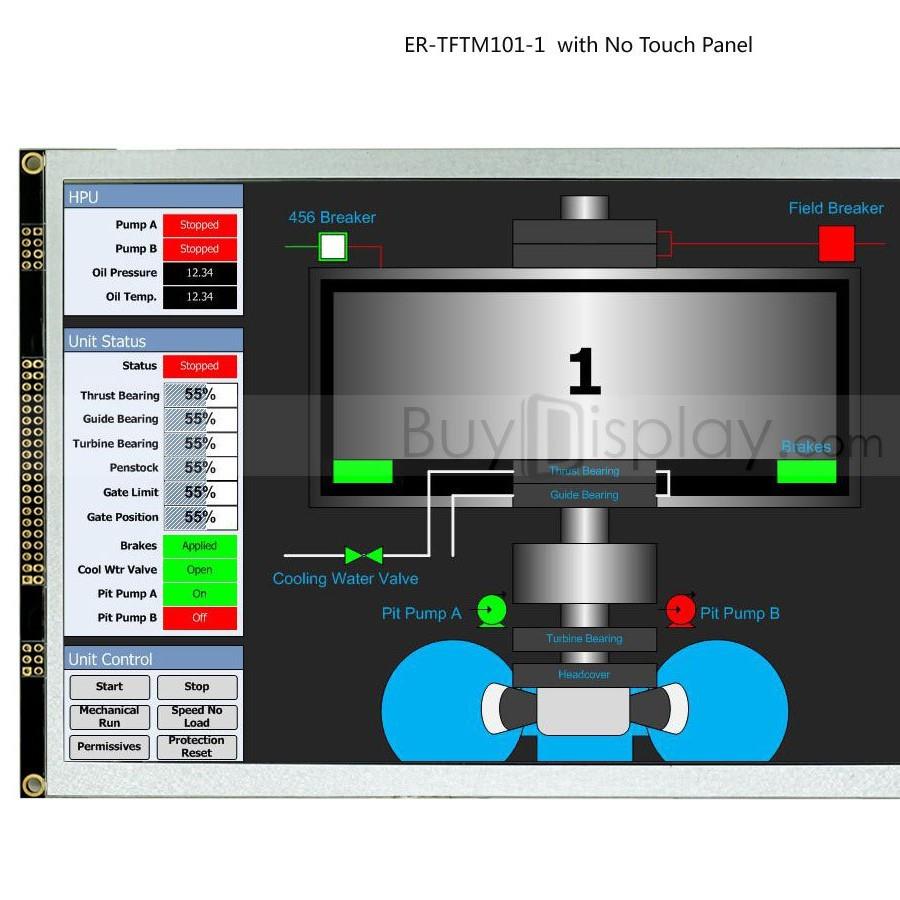The height and width of the screenshot is (900, 900).
Task: Click the HPU panel header
Action: coord(153,197)
